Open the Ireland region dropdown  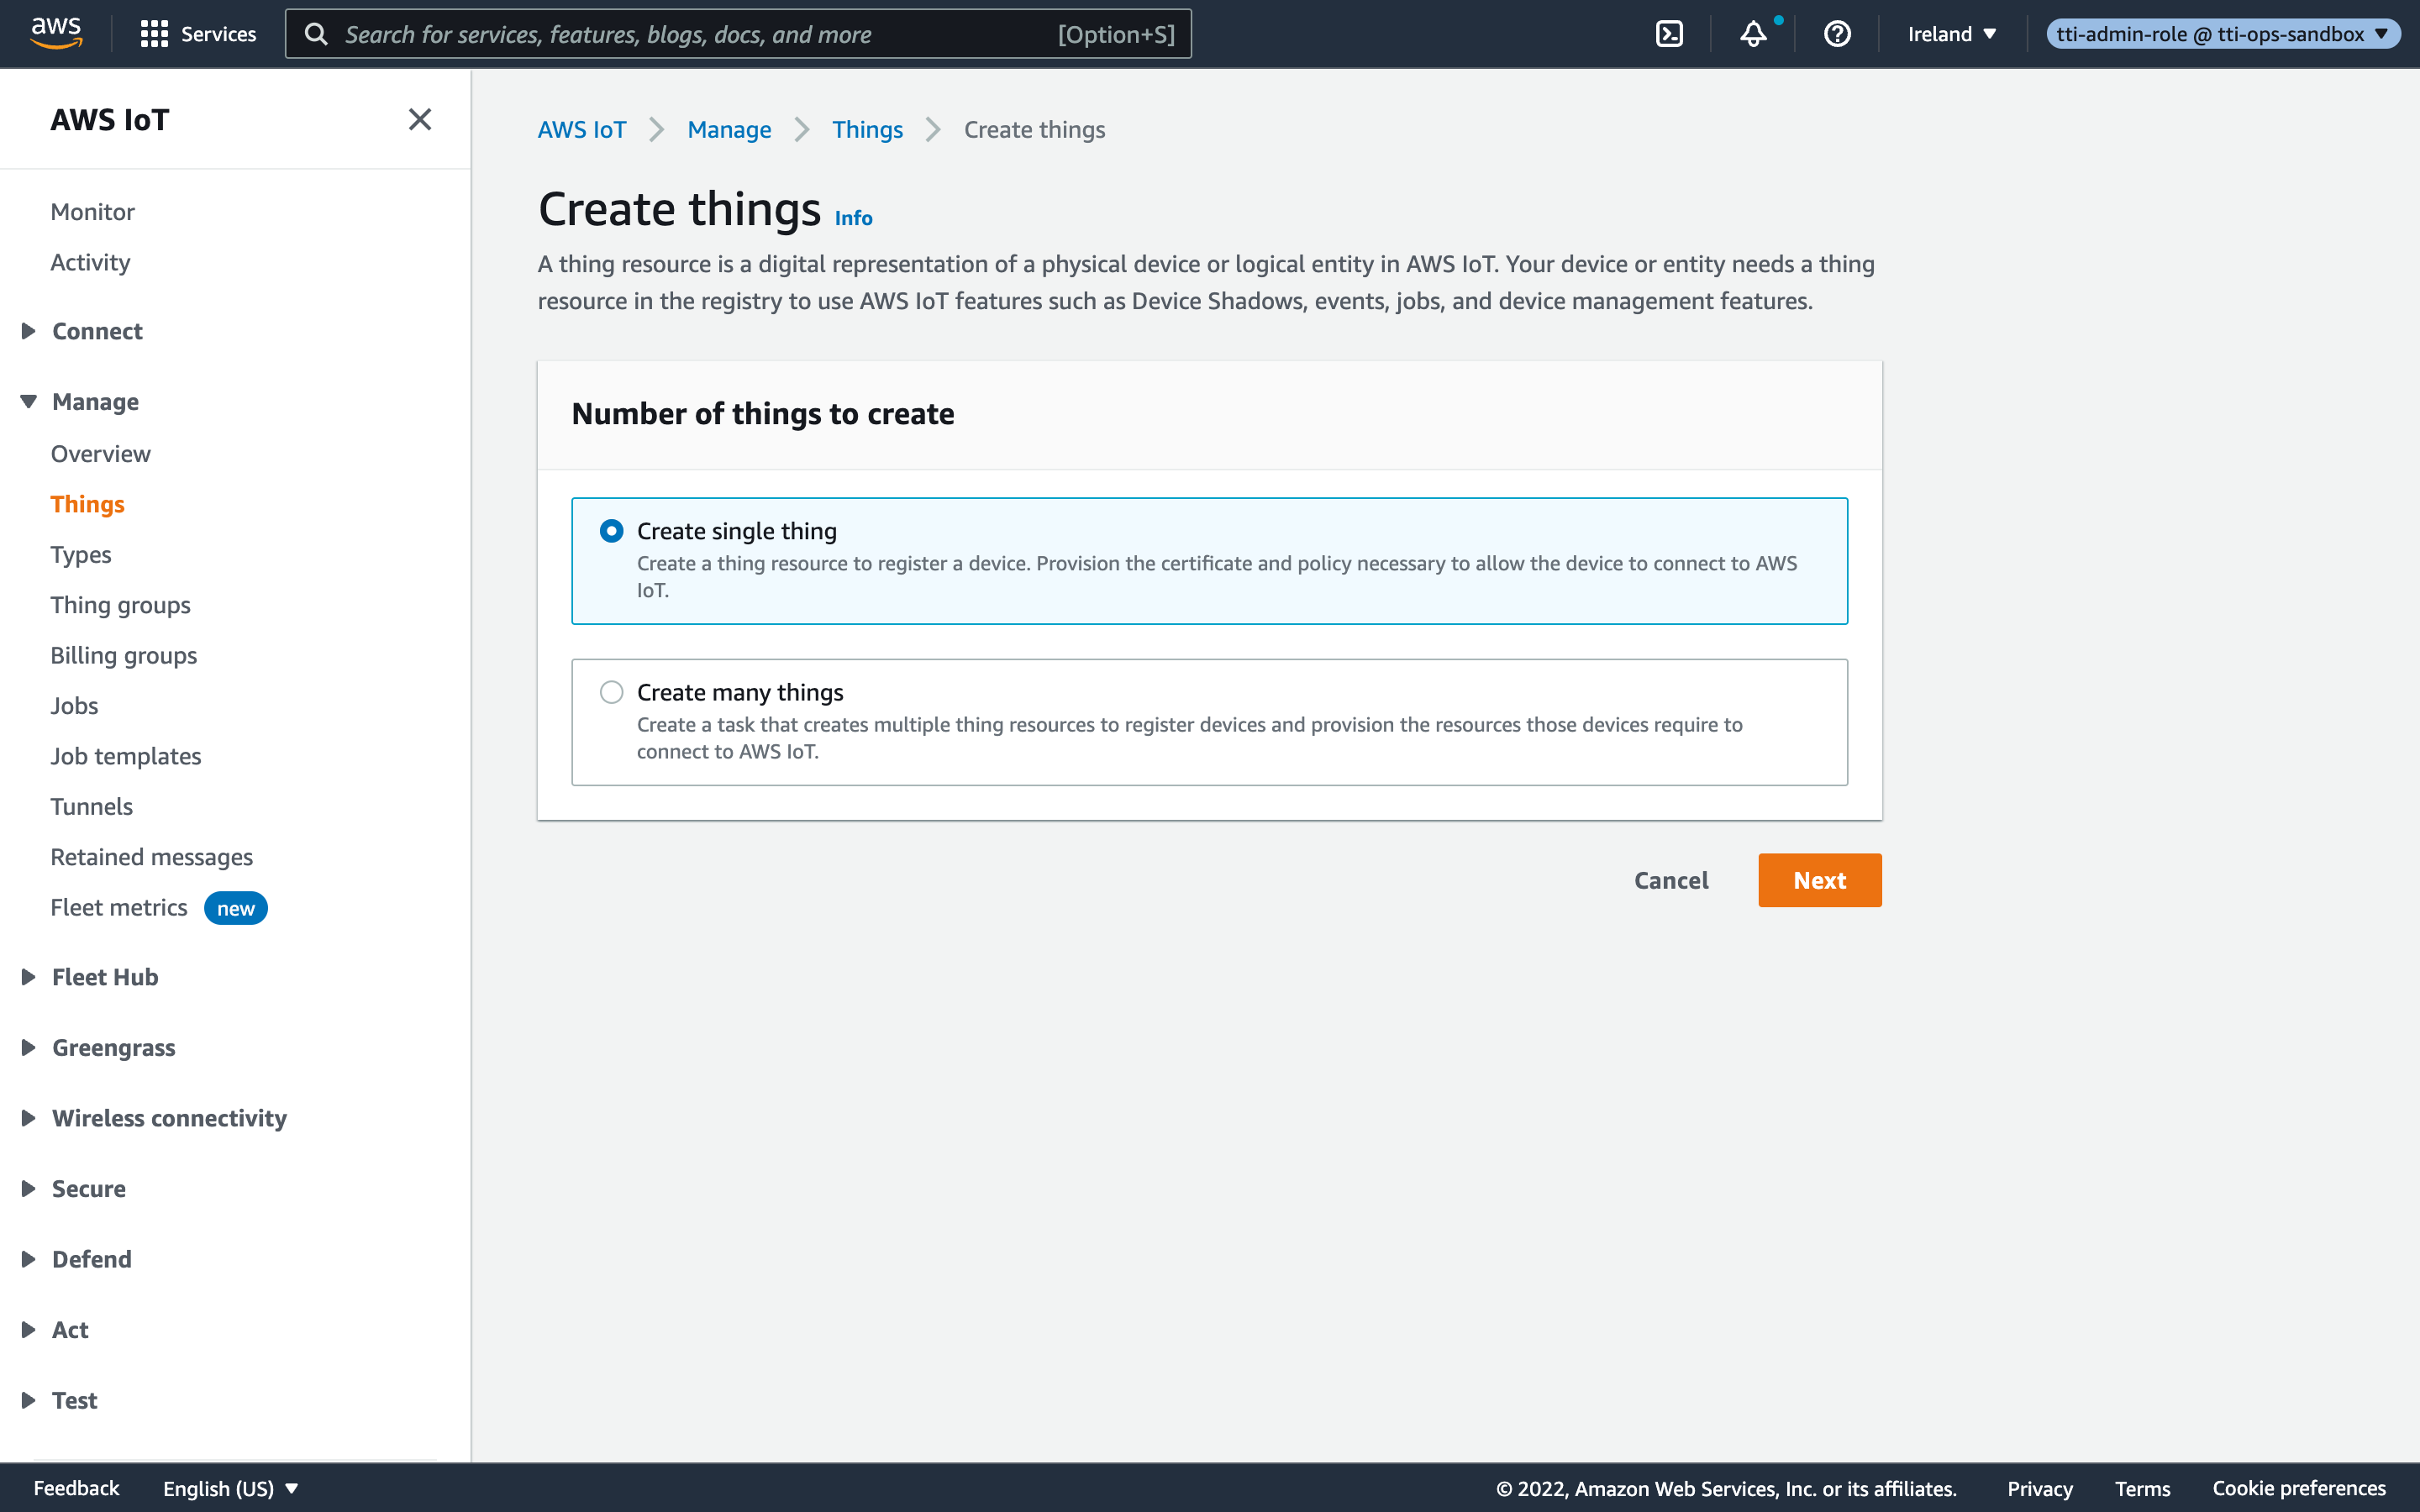[x=1949, y=33]
